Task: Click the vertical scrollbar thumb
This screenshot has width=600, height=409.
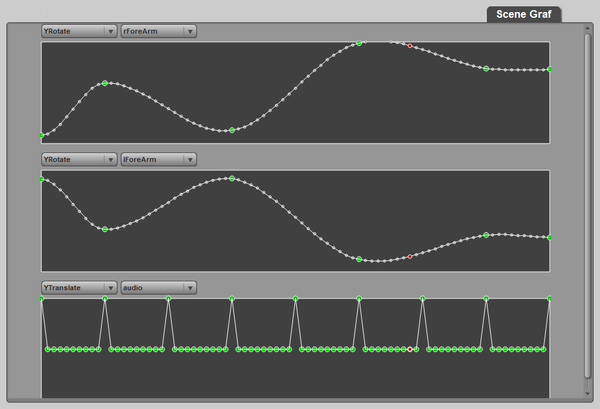Action: (x=587, y=206)
